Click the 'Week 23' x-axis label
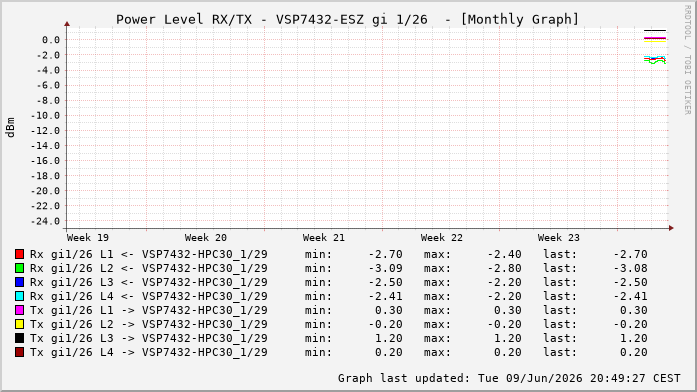The height and width of the screenshot is (392, 697). point(559,238)
